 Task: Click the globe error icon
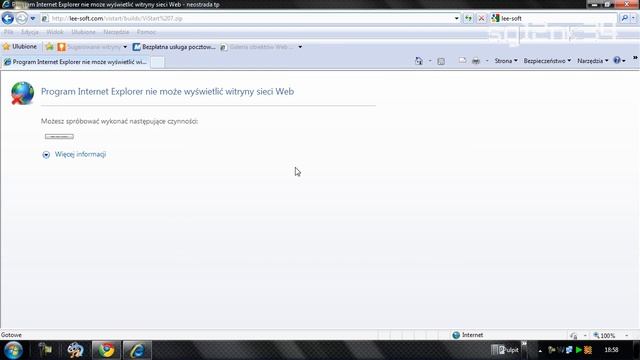(x=22, y=93)
